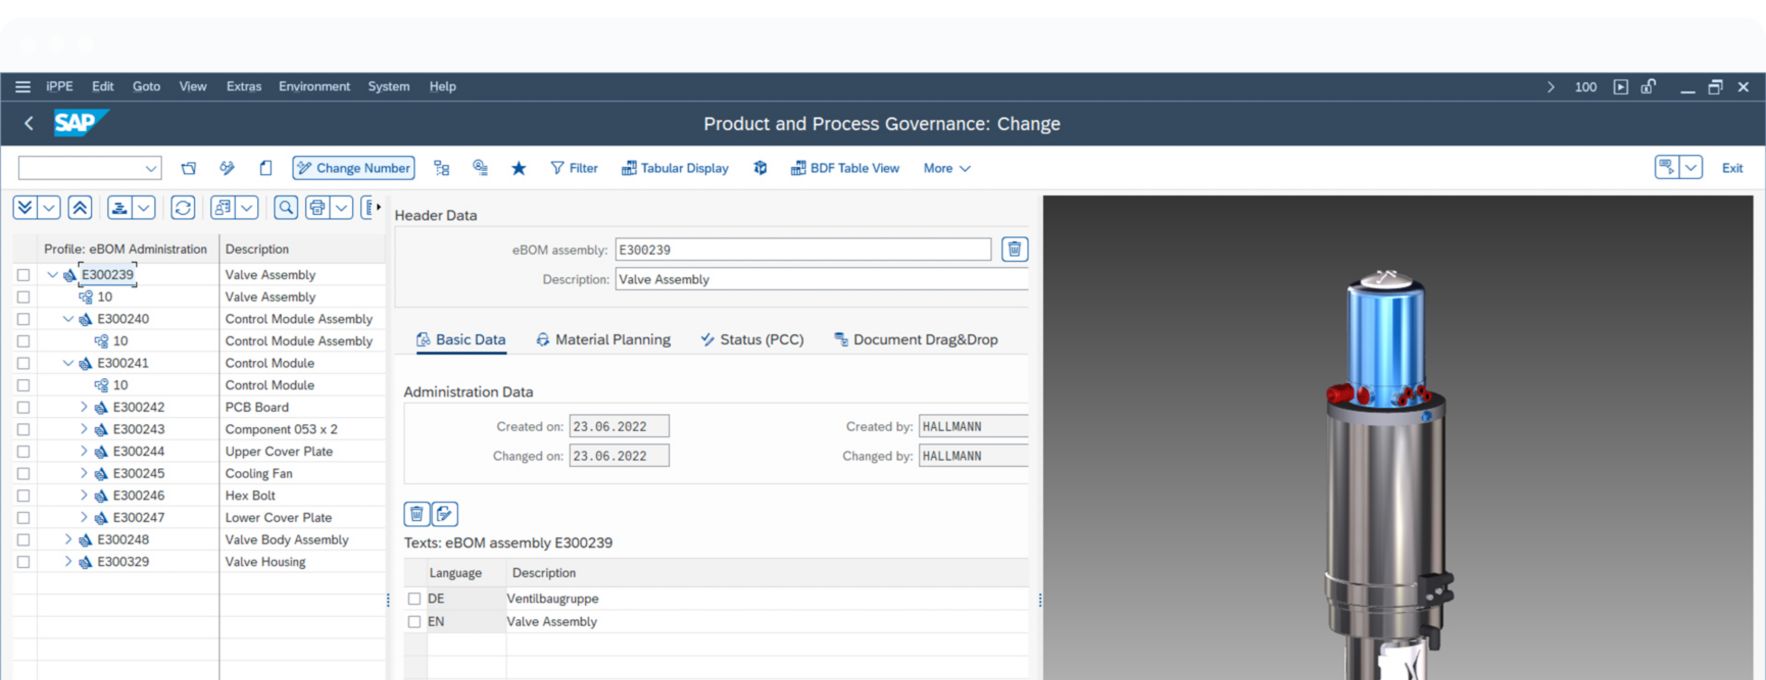Click the eBOM Description input field

click(820, 279)
